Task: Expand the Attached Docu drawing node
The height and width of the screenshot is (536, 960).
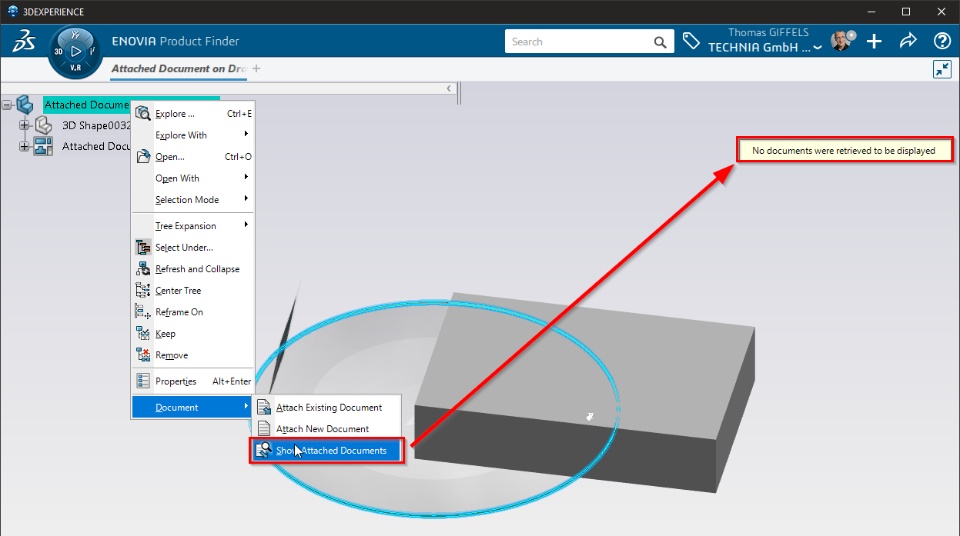Action: click(x=24, y=146)
